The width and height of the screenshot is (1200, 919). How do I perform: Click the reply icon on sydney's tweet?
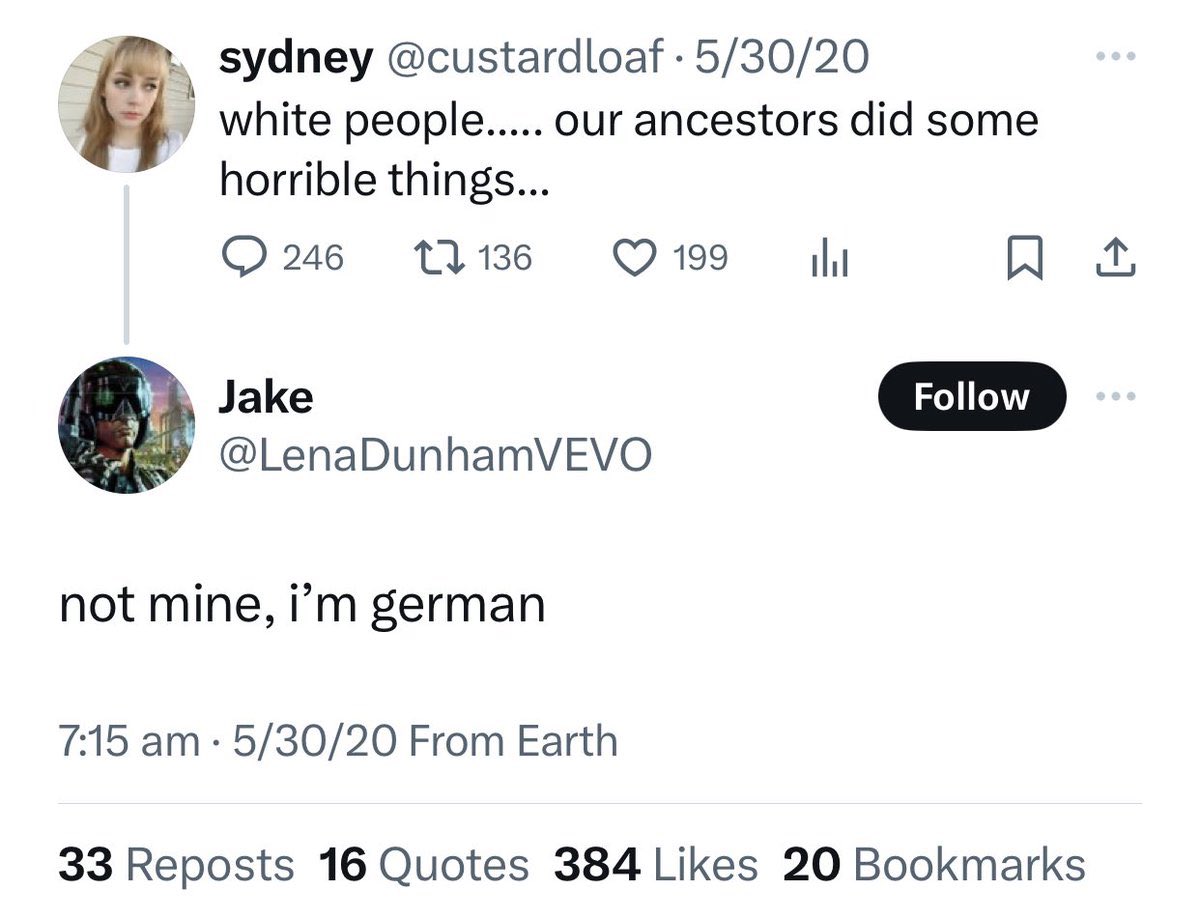[x=242, y=258]
